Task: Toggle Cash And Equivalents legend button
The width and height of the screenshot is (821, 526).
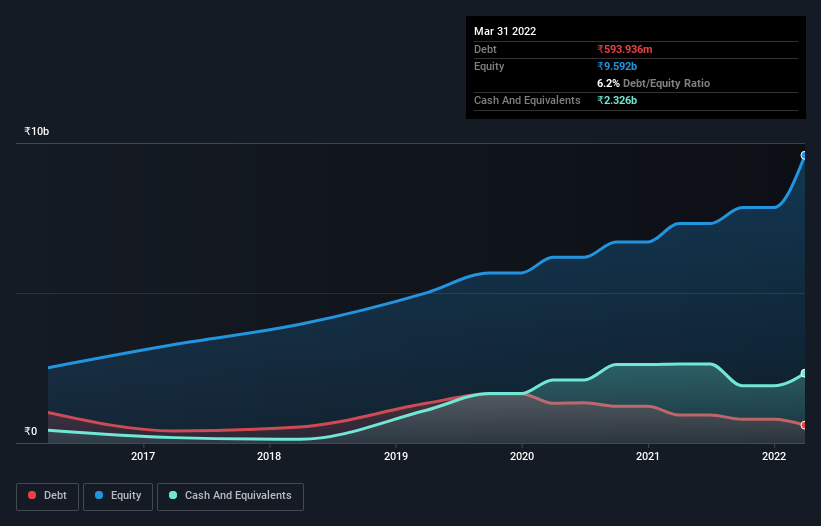Action: 230,497
